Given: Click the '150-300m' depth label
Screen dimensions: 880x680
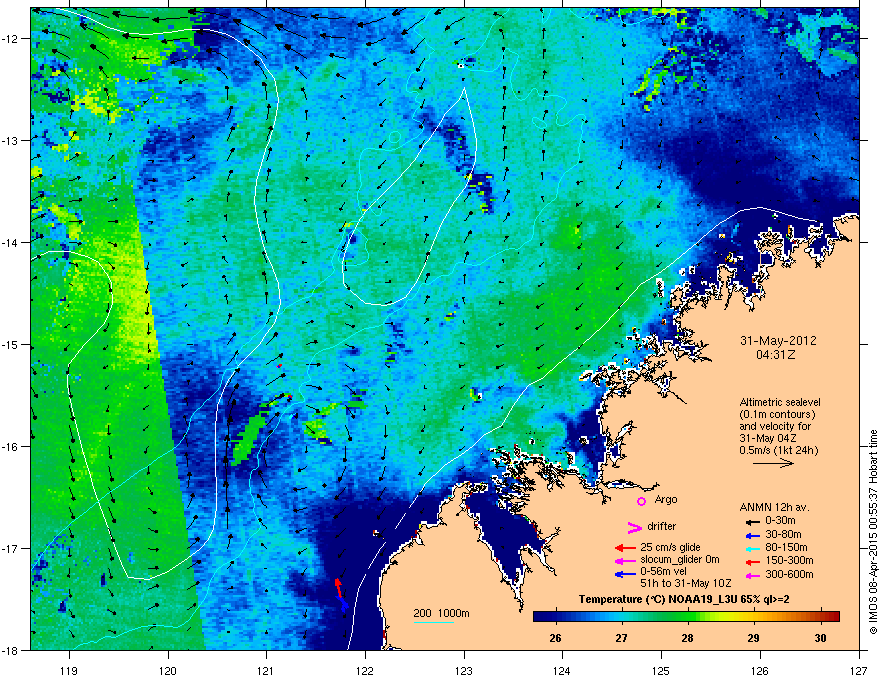Looking at the screenshot, I should (789, 560).
